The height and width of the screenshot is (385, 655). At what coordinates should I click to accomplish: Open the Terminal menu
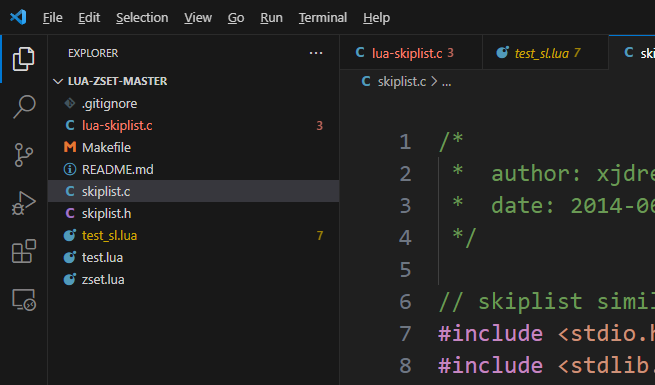point(322,18)
